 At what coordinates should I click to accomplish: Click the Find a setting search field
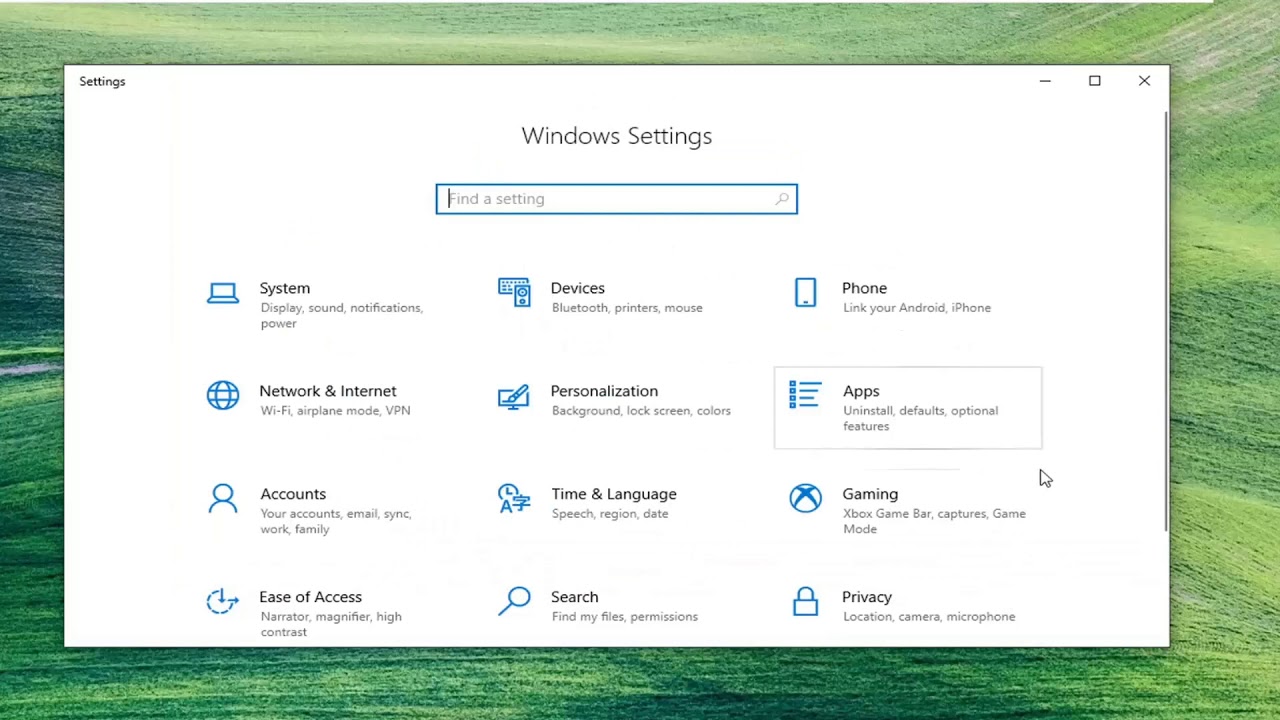(616, 199)
